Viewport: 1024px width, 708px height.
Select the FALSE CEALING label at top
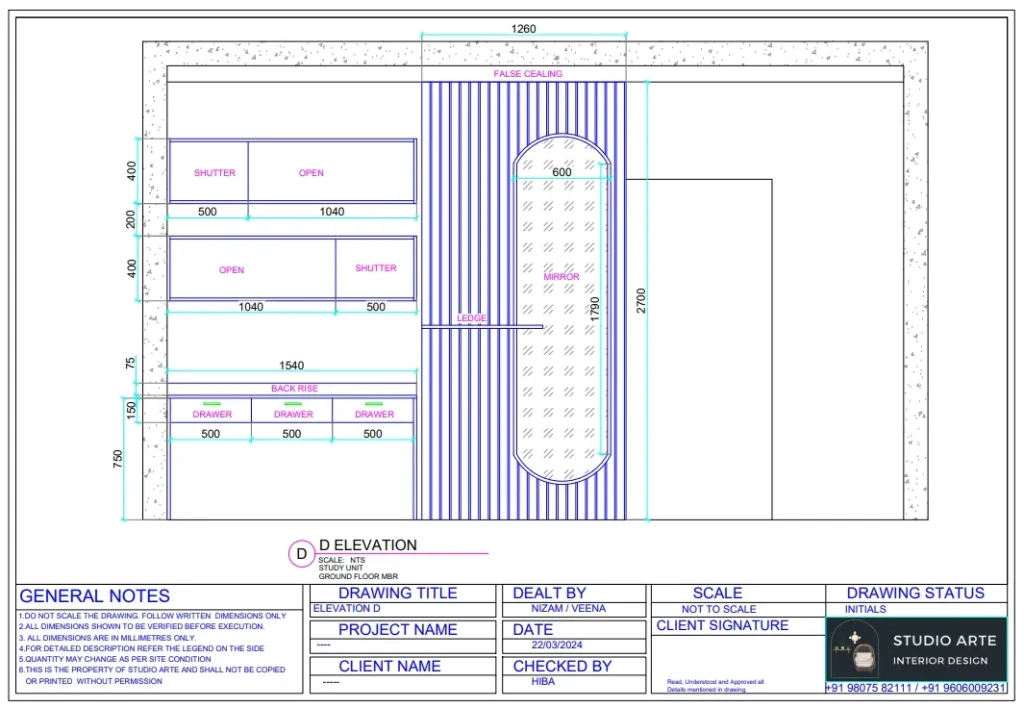tap(528, 74)
